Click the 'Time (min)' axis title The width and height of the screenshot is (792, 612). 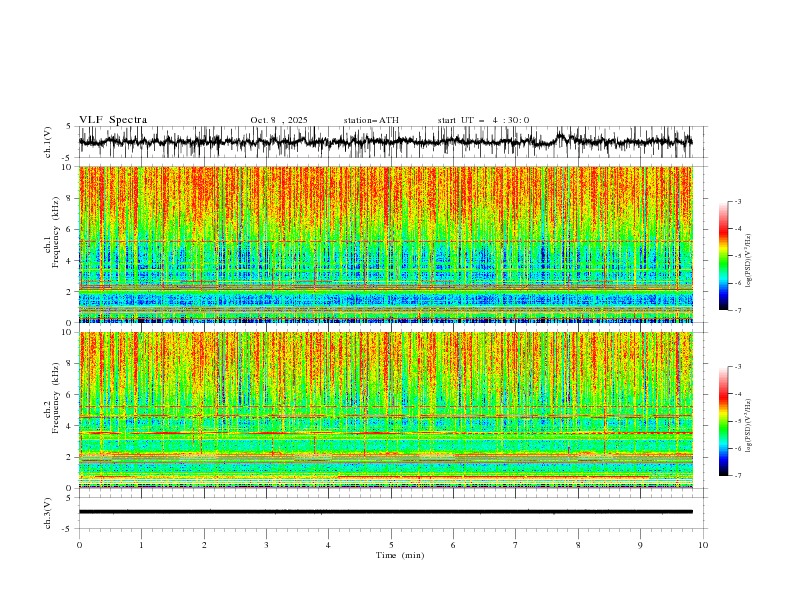400,555
